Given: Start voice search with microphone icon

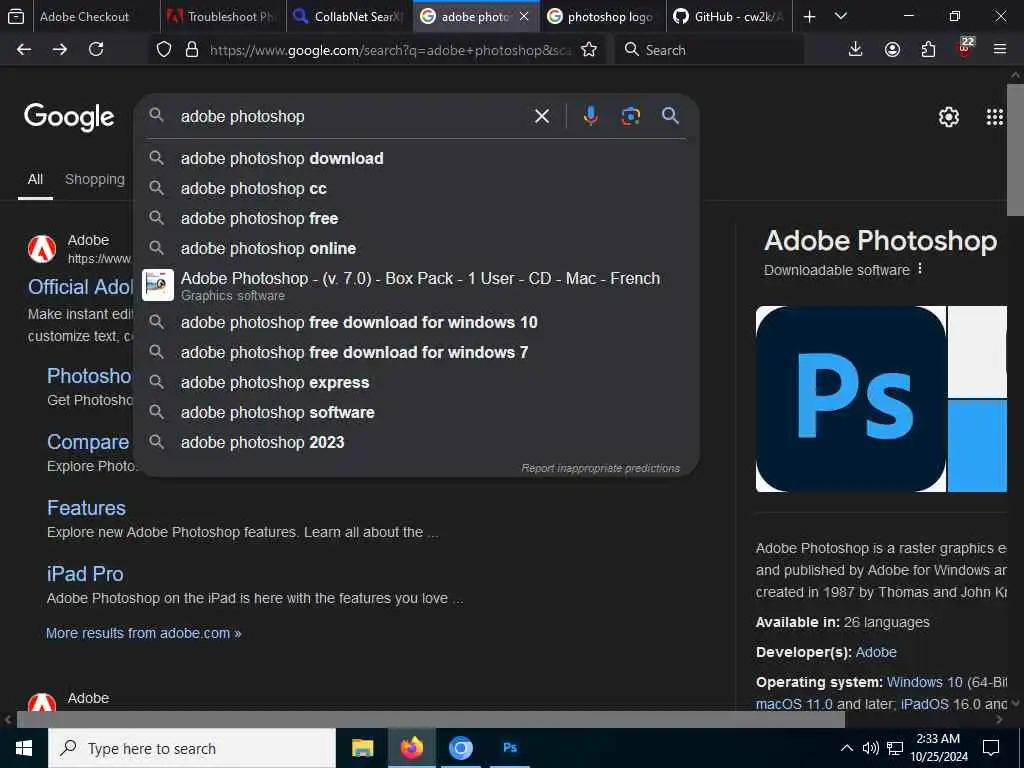Looking at the screenshot, I should click(x=590, y=116).
